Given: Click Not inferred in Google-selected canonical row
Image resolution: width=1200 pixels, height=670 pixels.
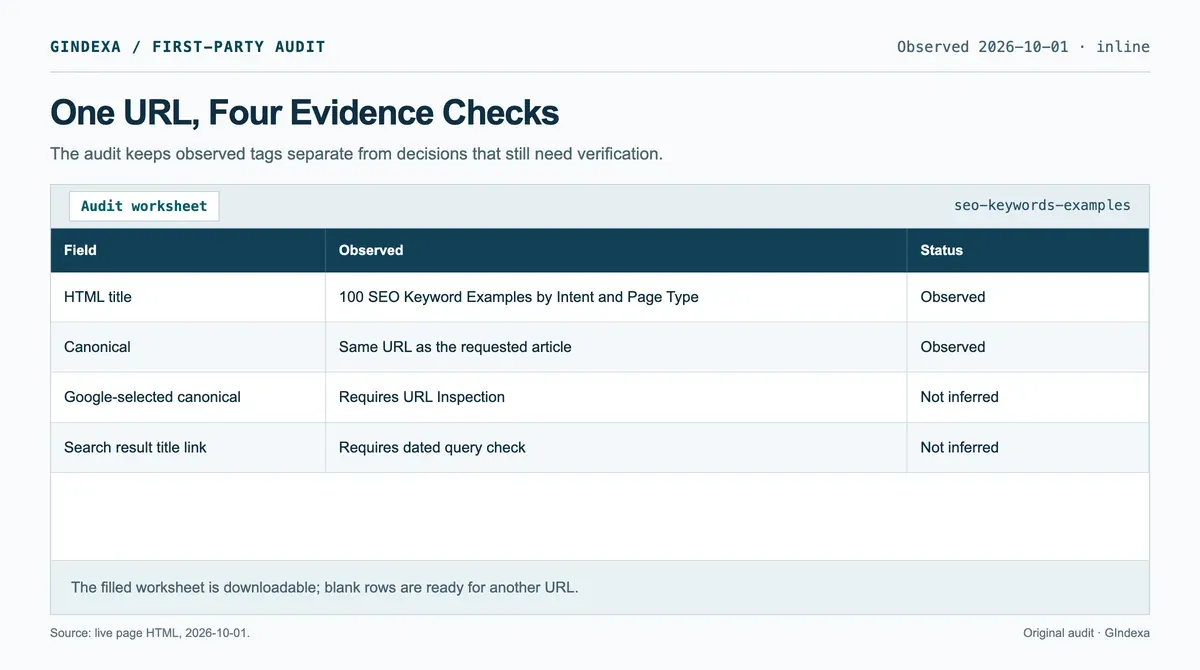Looking at the screenshot, I should click(x=1028, y=397).
